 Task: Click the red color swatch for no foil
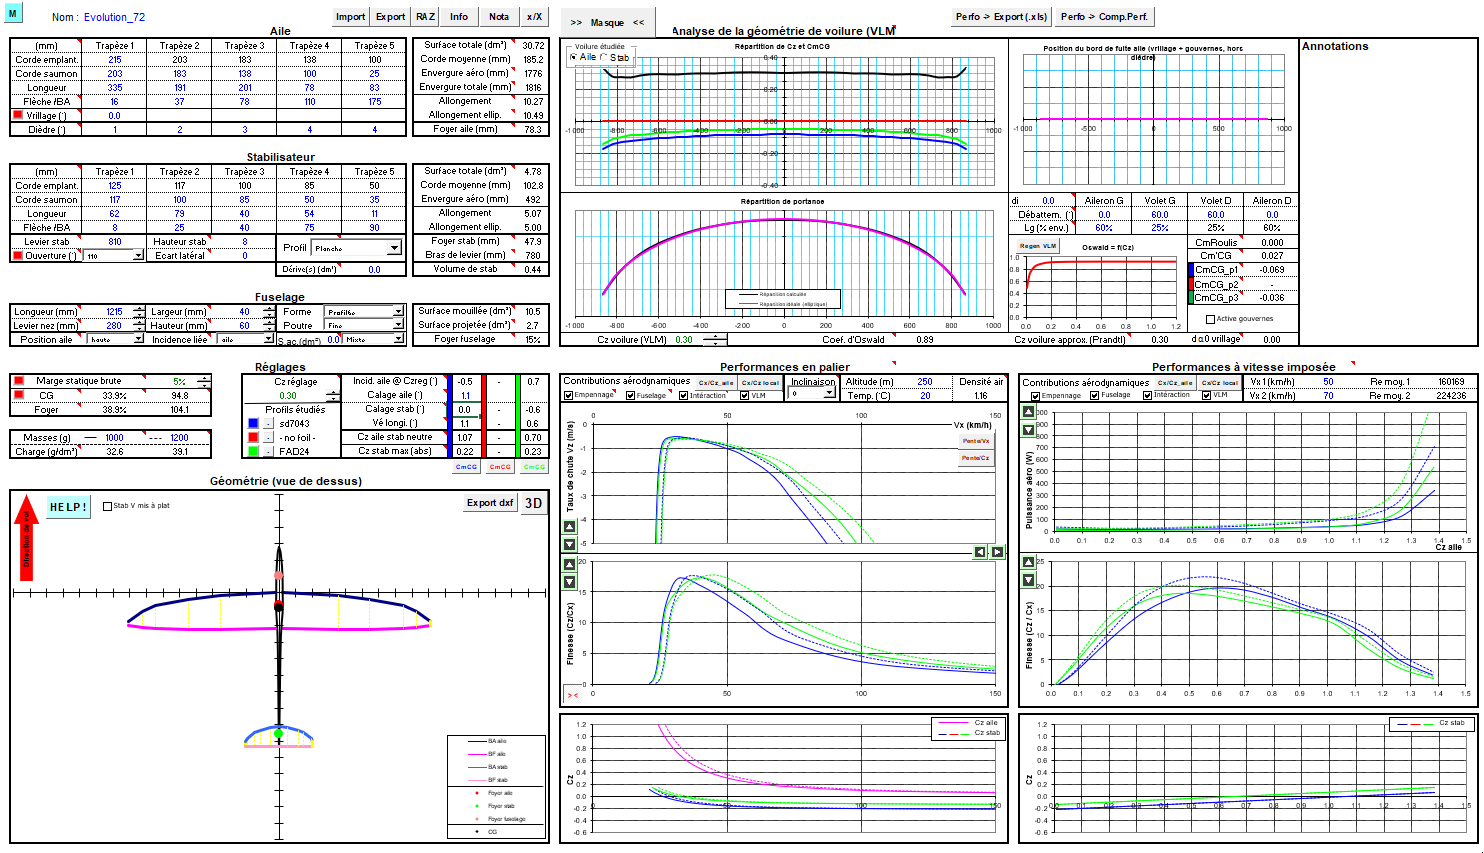click(253, 437)
